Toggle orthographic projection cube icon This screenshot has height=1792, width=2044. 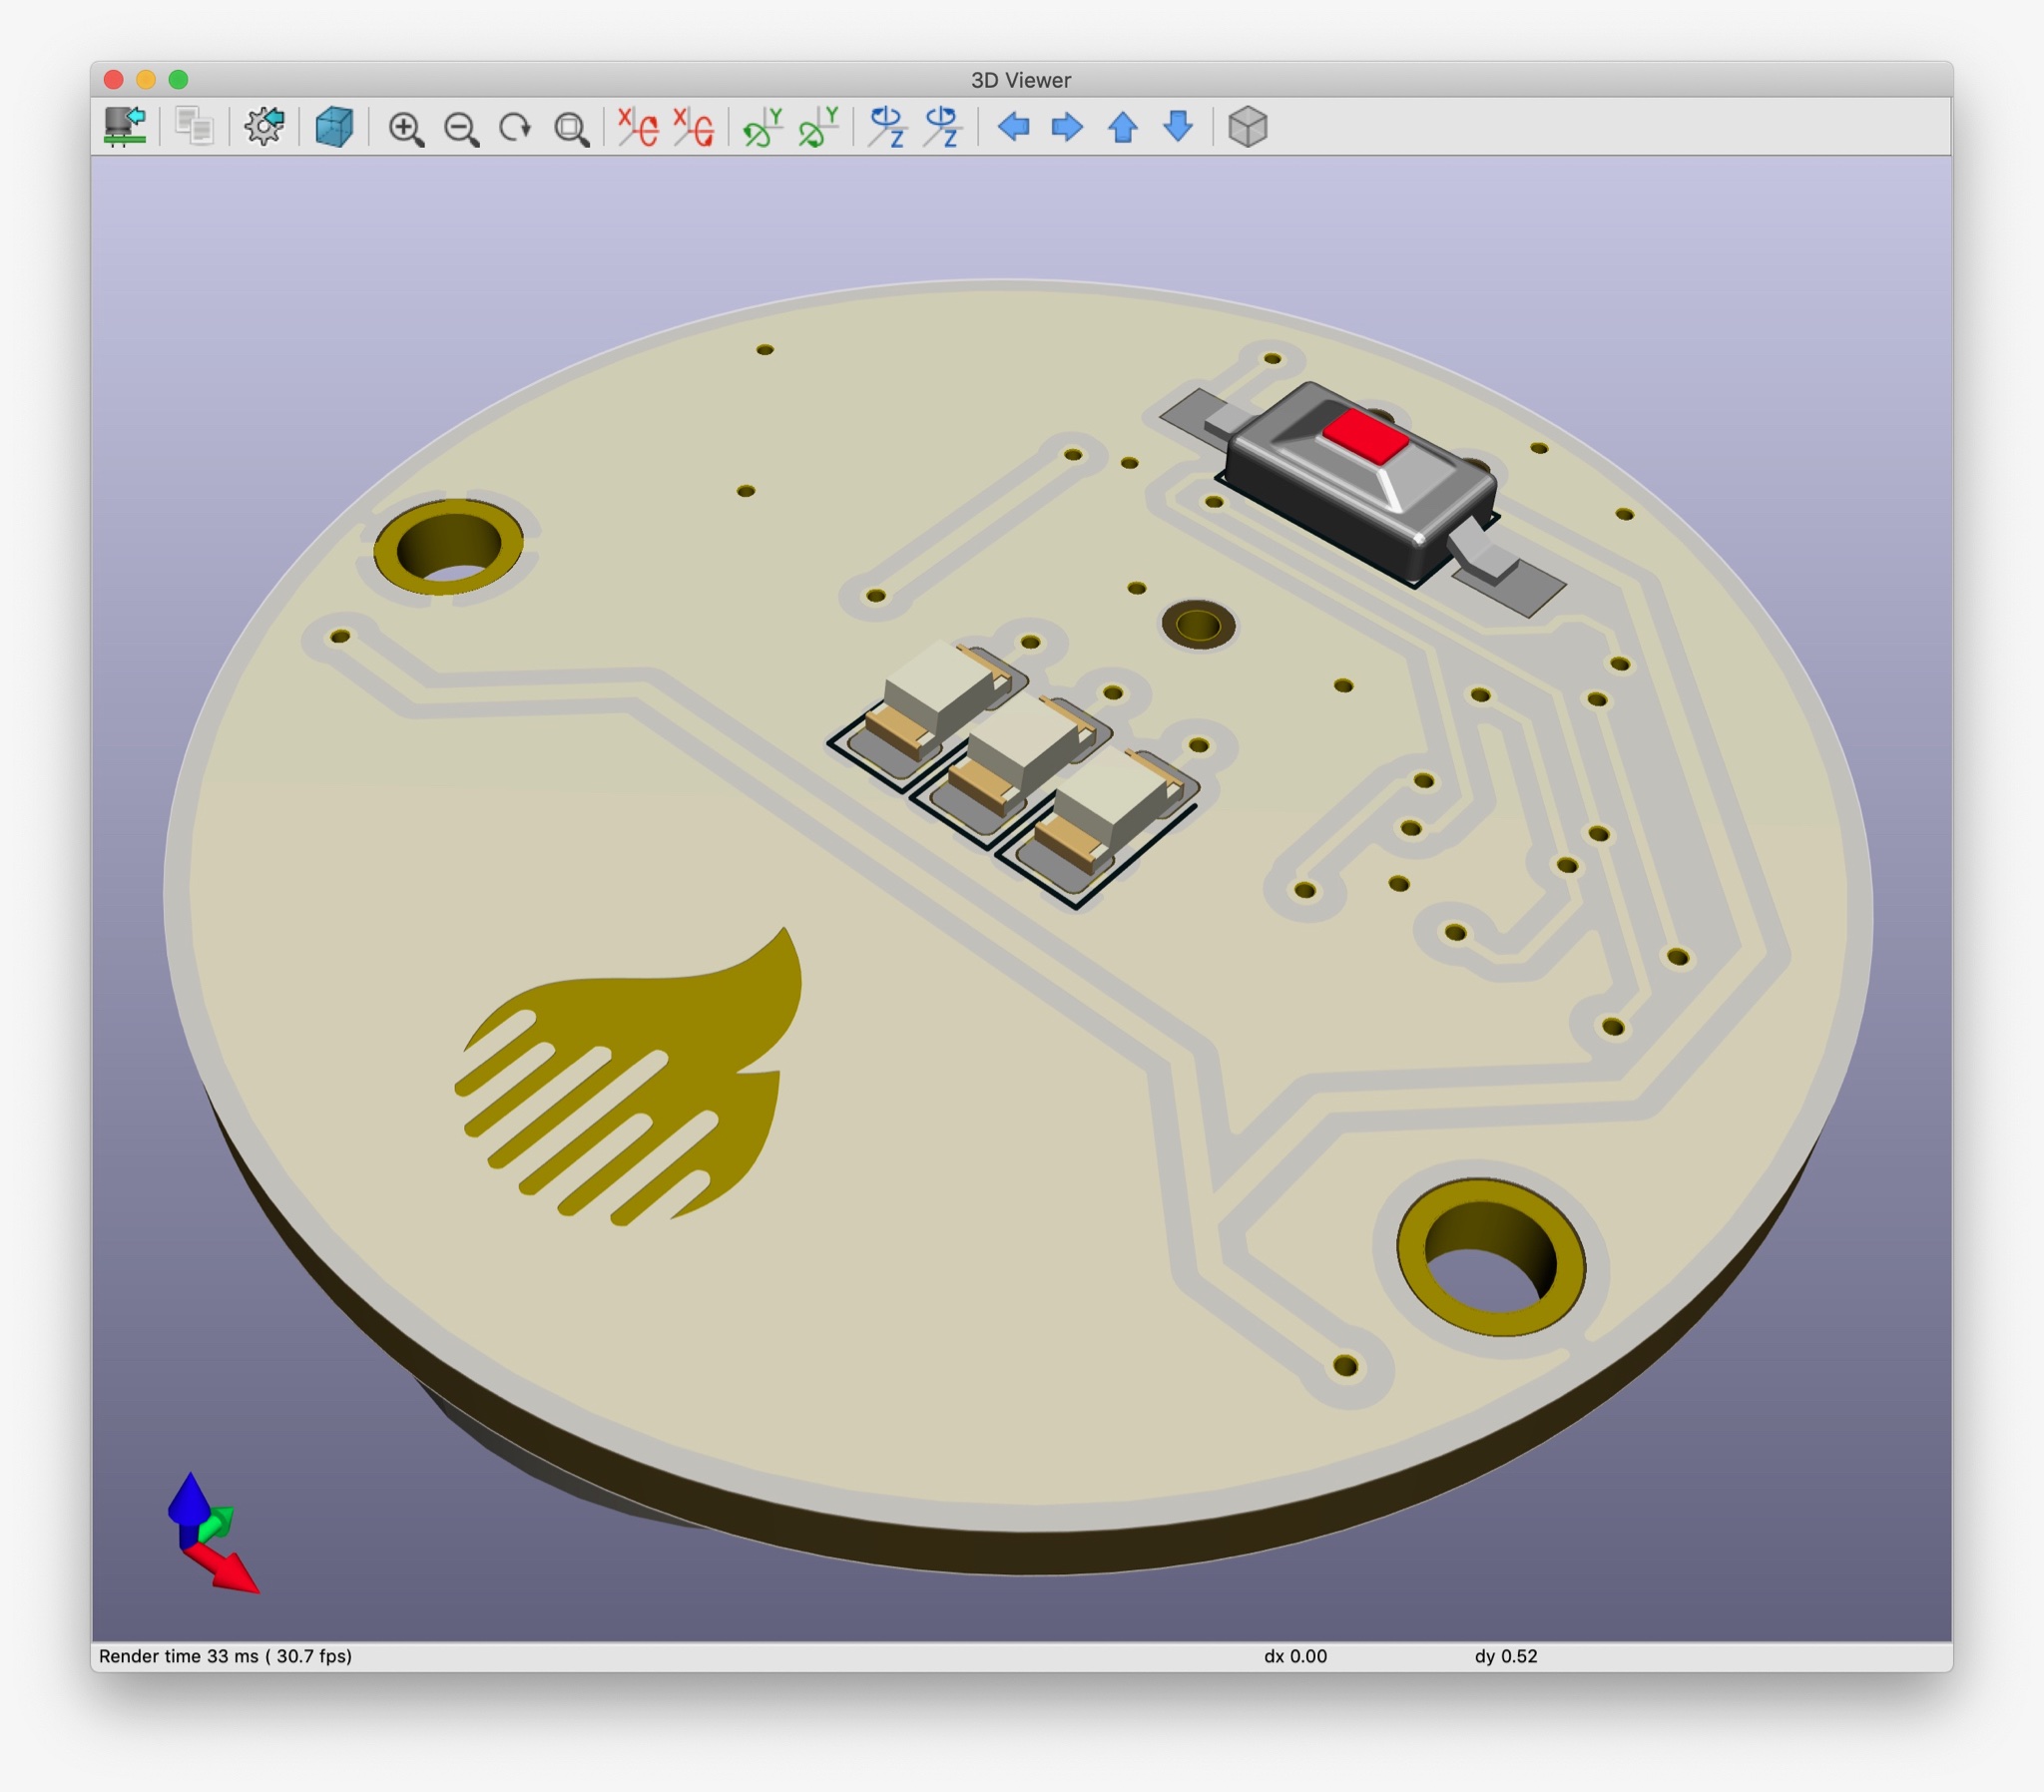pyautogui.click(x=1247, y=127)
